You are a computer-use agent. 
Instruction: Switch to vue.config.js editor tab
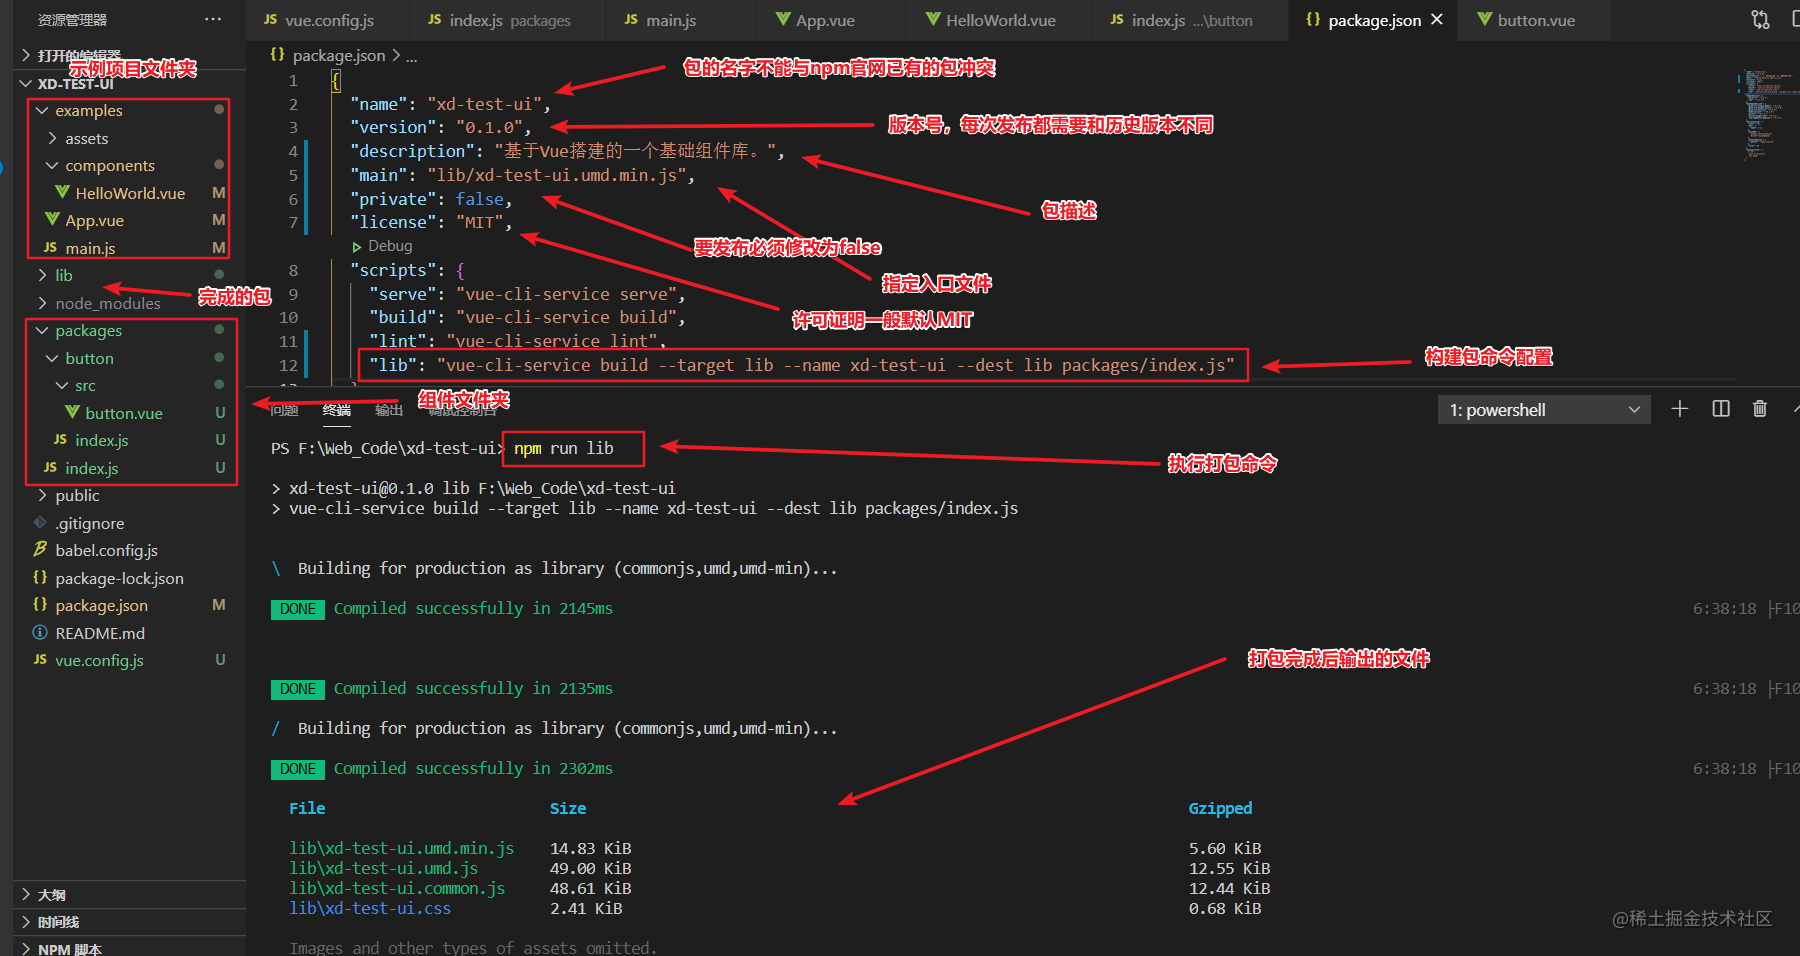tap(329, 20)
